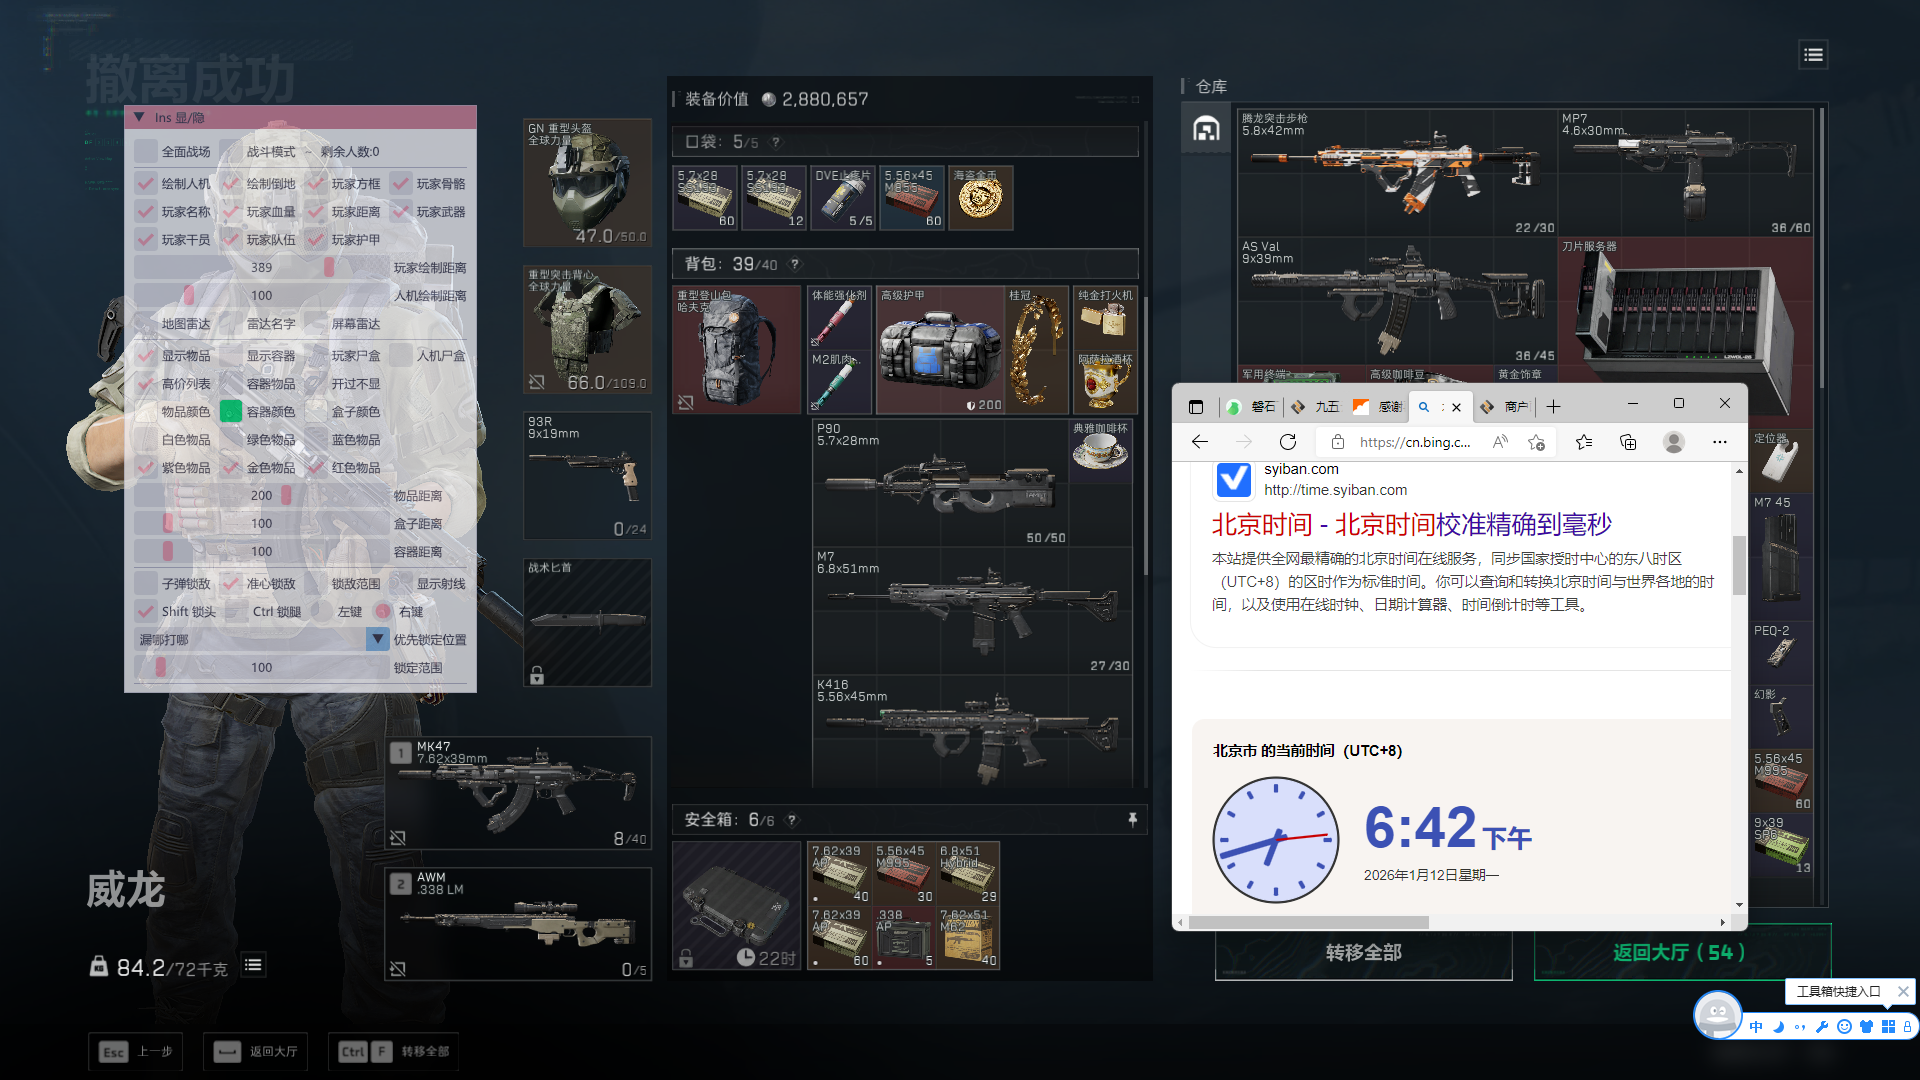Collapse the Ins 显/隐 panel
1920x1080 pixels.
139,118
